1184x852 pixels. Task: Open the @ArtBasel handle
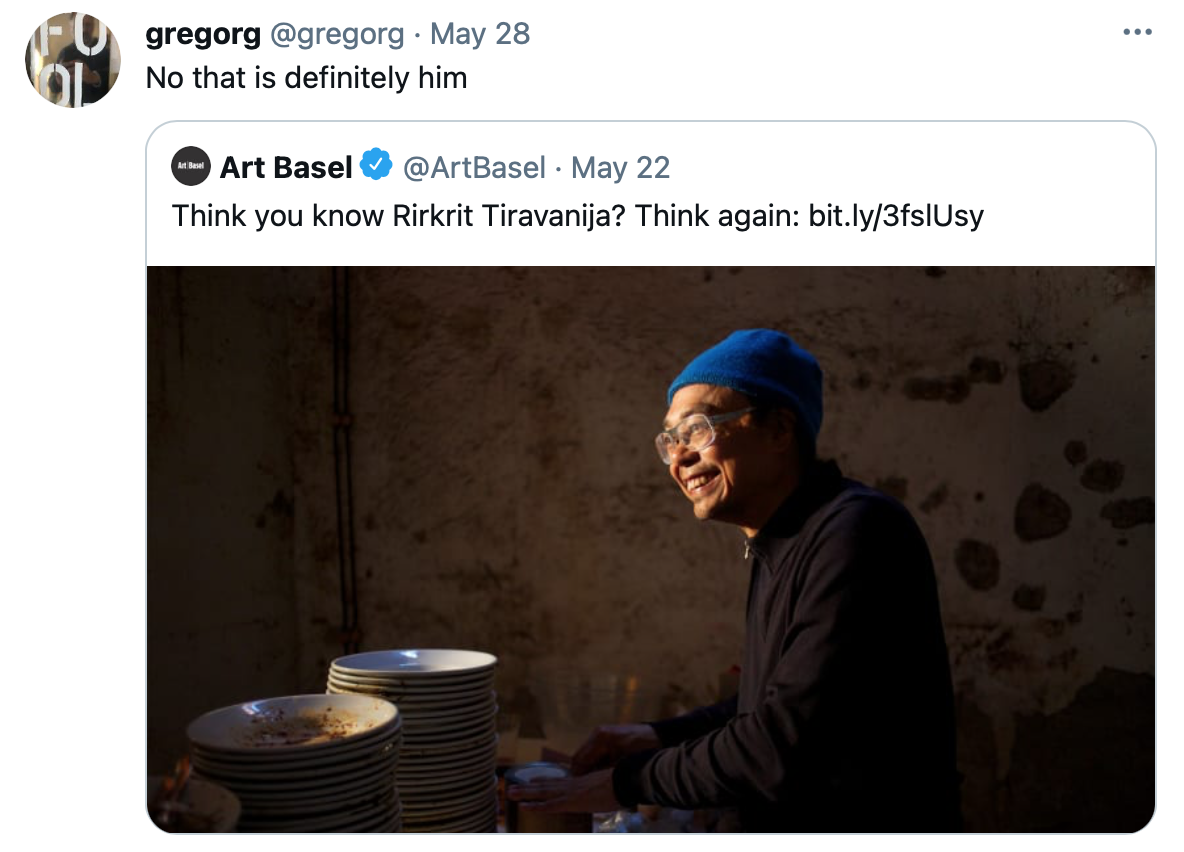click(x=474, y=168)
